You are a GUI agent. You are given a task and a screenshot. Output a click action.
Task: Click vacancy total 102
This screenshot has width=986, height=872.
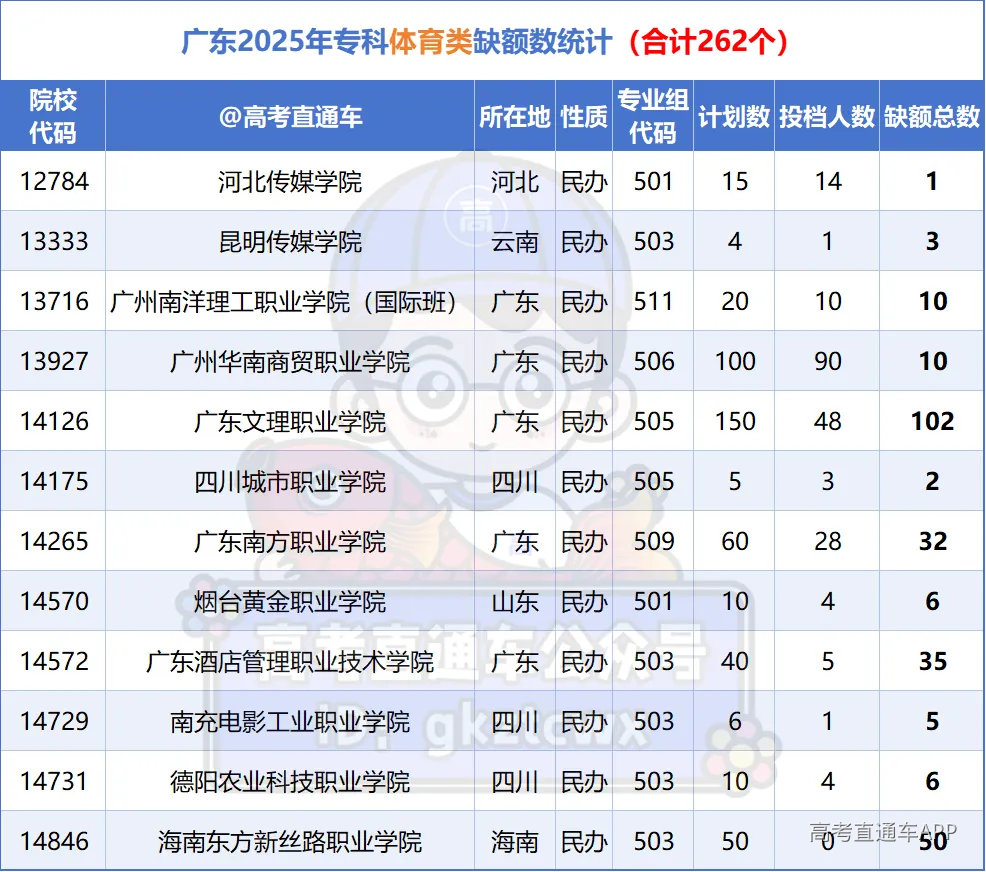click(932, 422)
